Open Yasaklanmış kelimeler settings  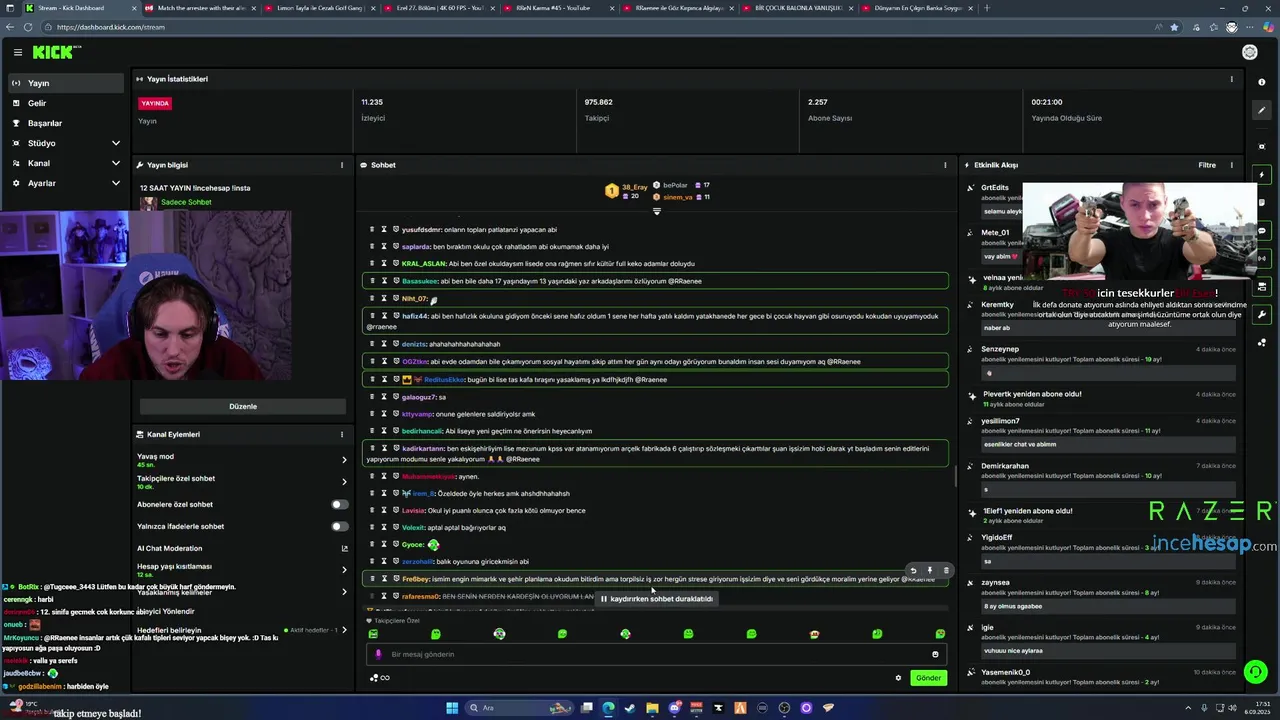pyautogui.click(x=243, y=592)
